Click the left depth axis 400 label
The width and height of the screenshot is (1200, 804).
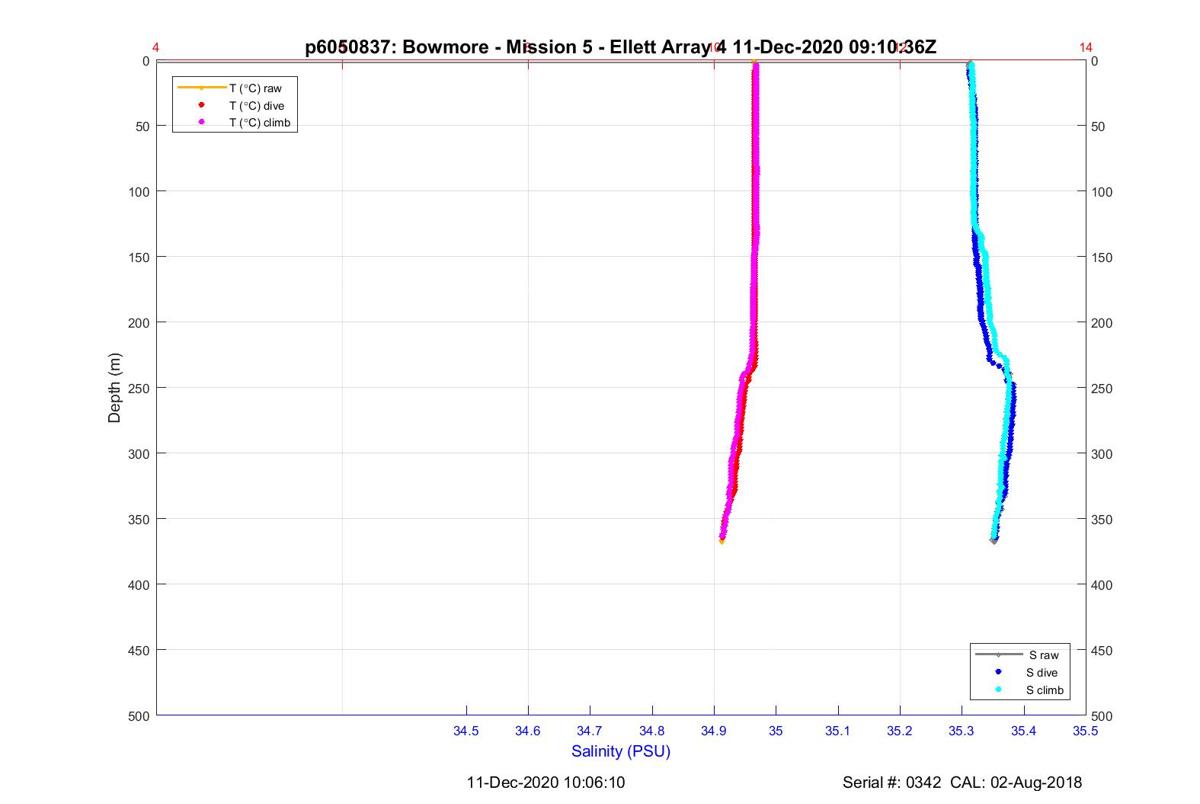(138, 585)
